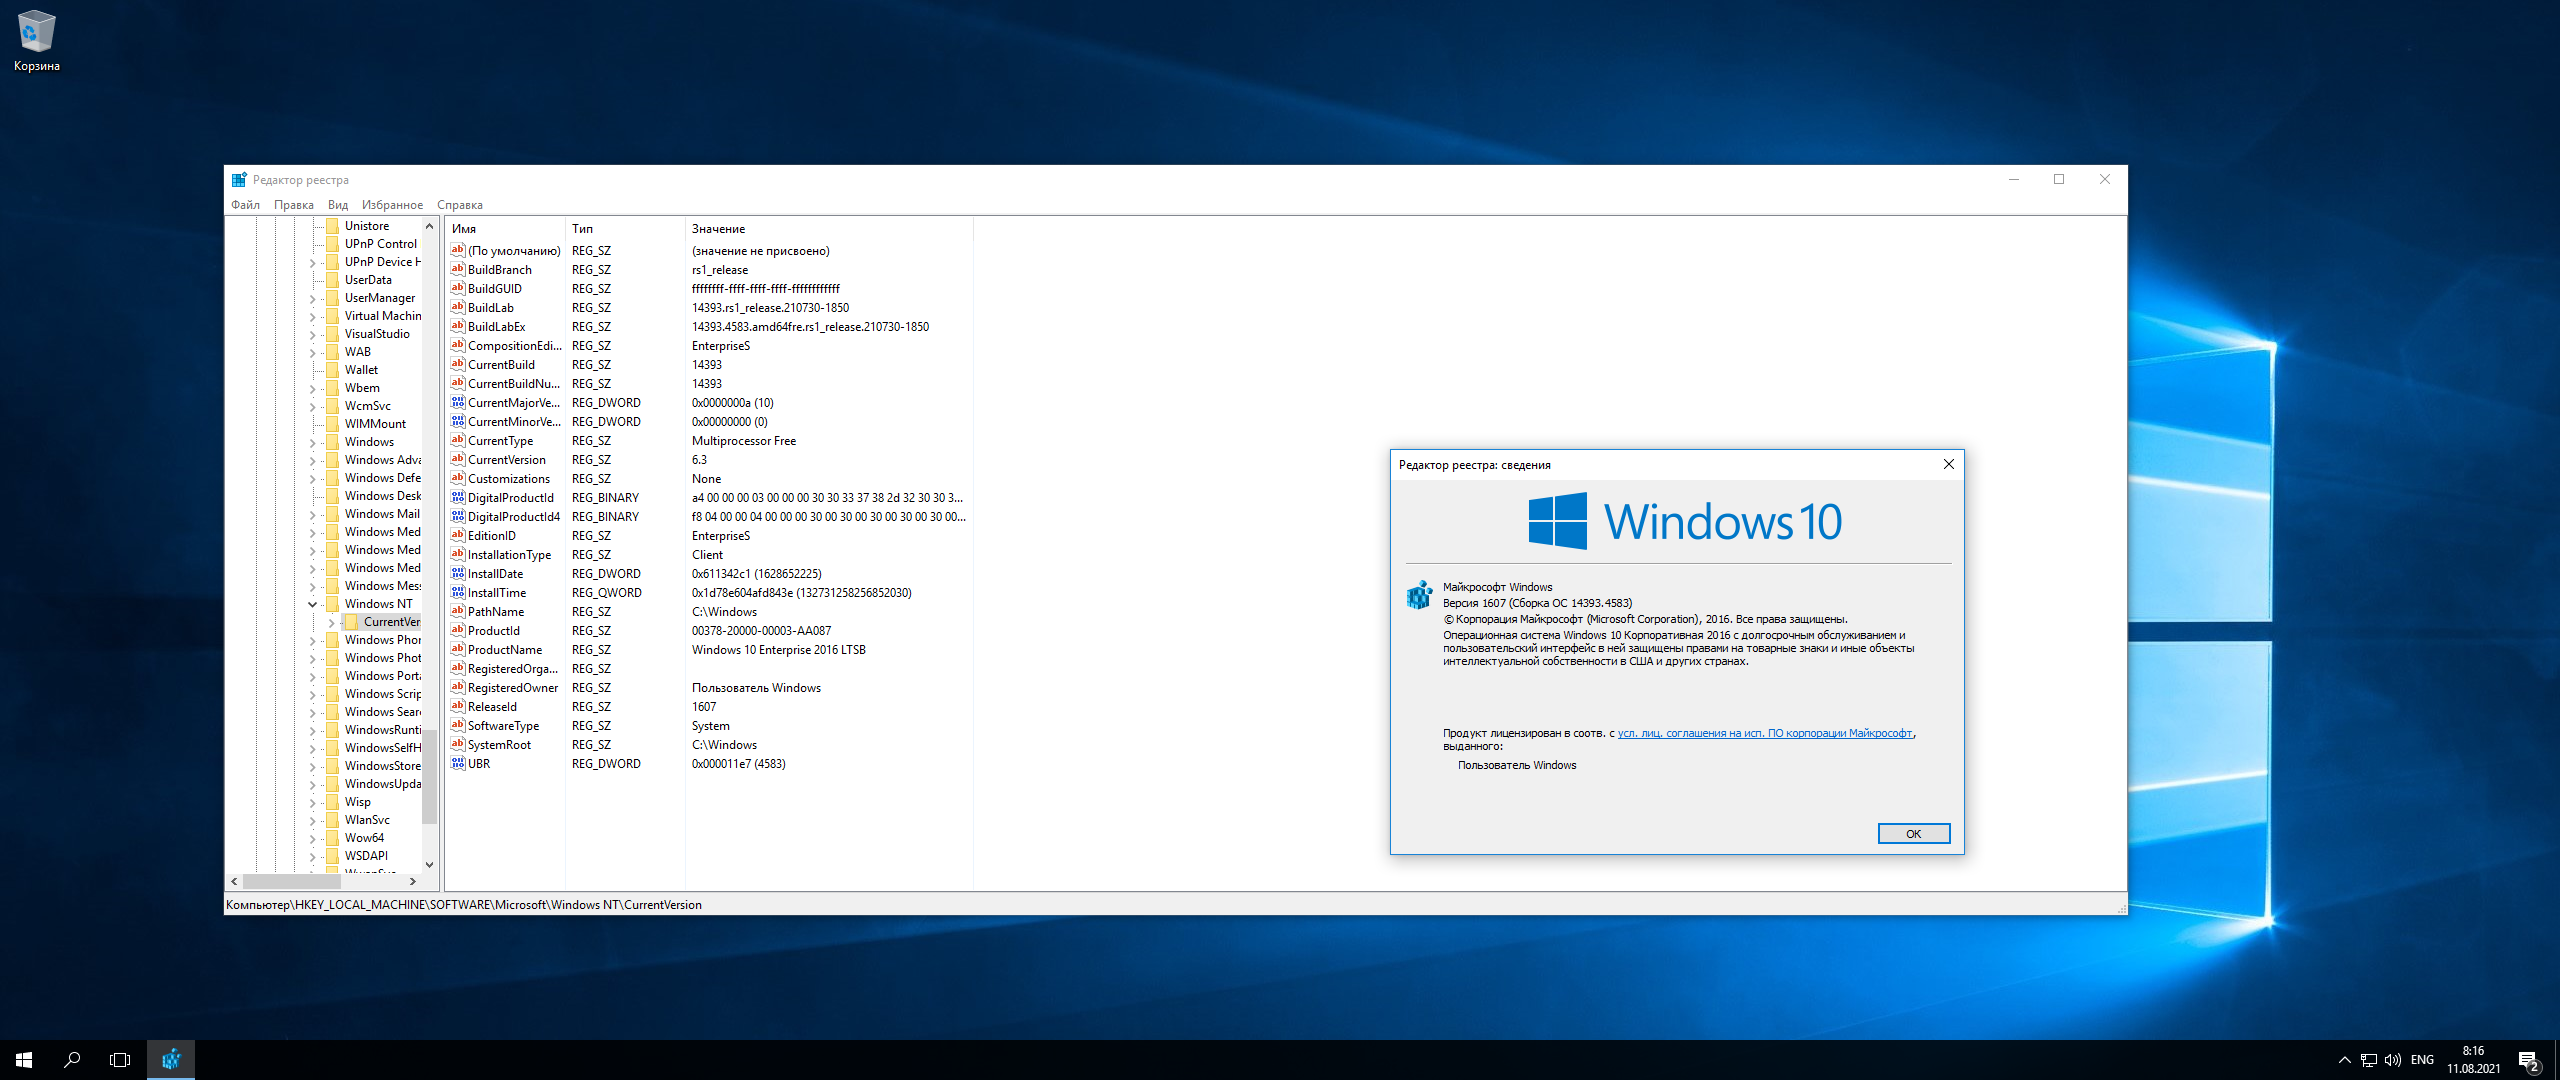Image resolution: width=2560 pixels, height=1080 pixels.
Task: Open the Файл menu
Action: coord(245,205)
